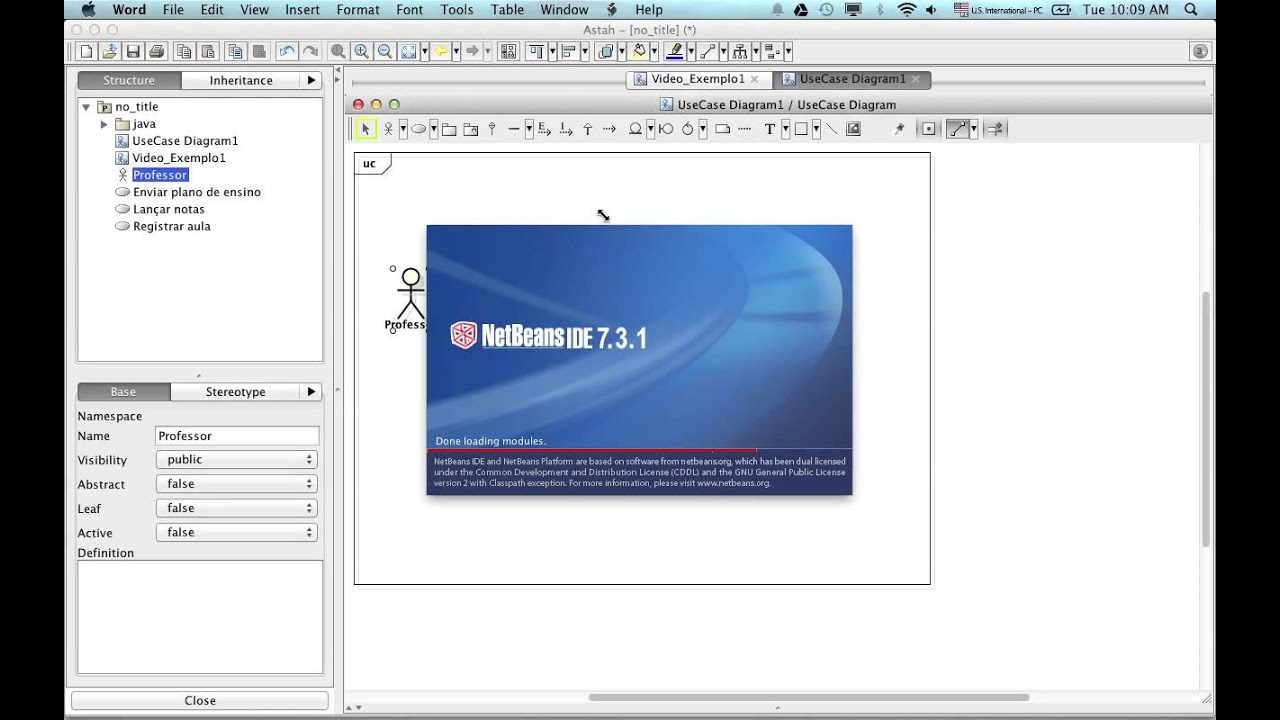
Task: Select the Note tool in the diagram toolbar
Action: 722,129
